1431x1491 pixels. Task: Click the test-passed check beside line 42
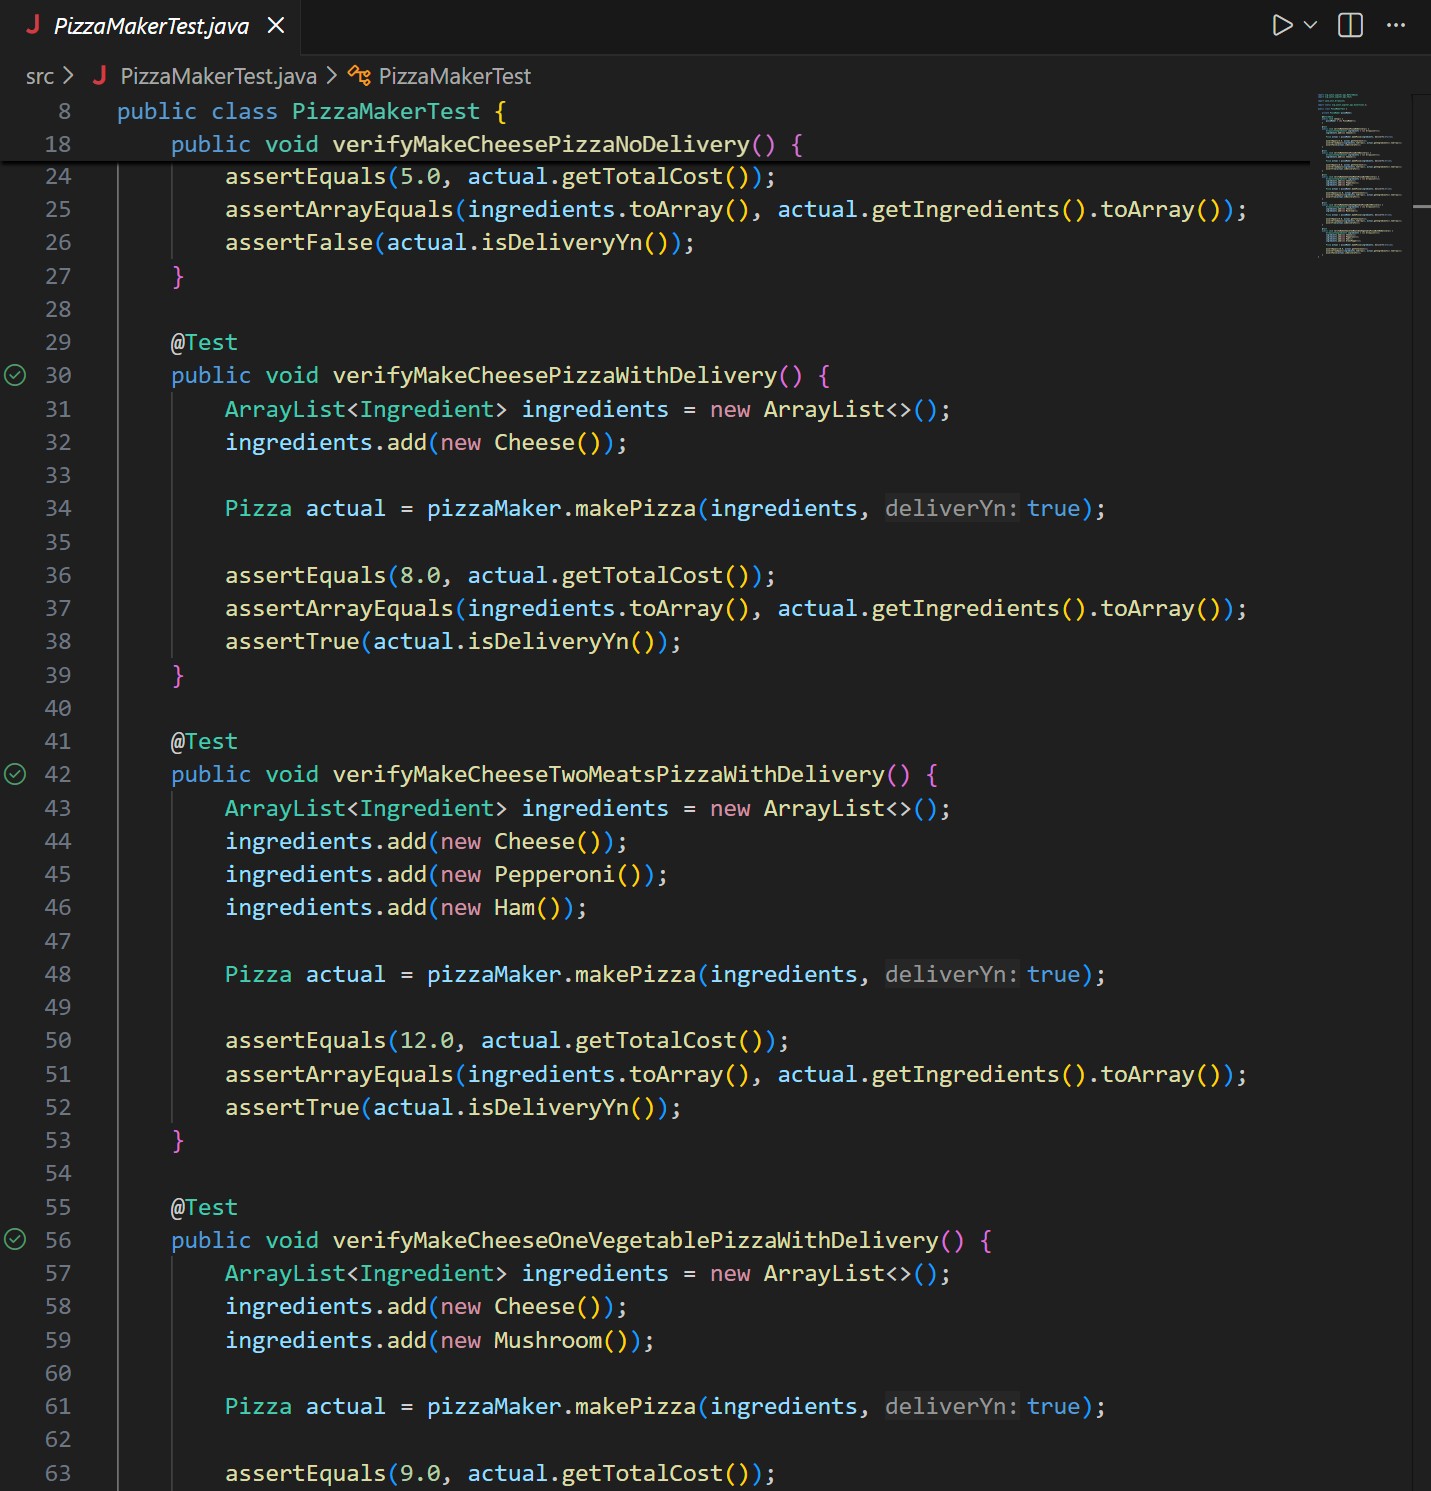(14, 774)
